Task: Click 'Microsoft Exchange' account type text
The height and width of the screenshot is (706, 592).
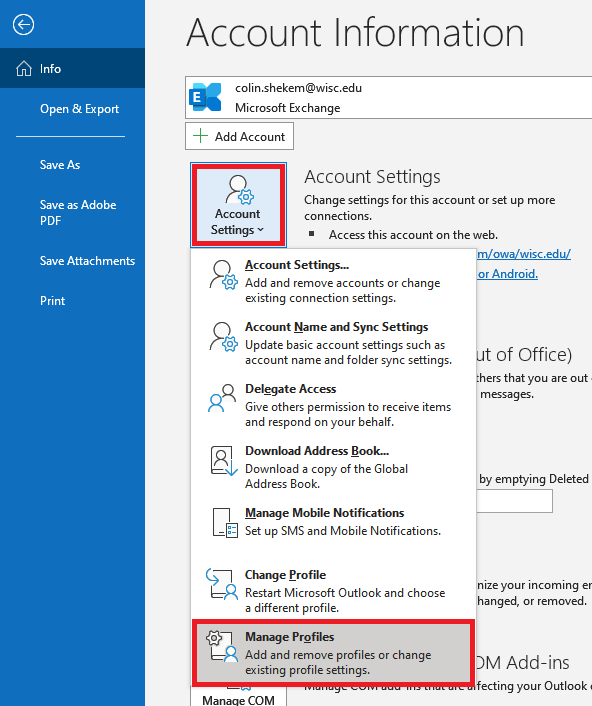Action: (288, 108)
